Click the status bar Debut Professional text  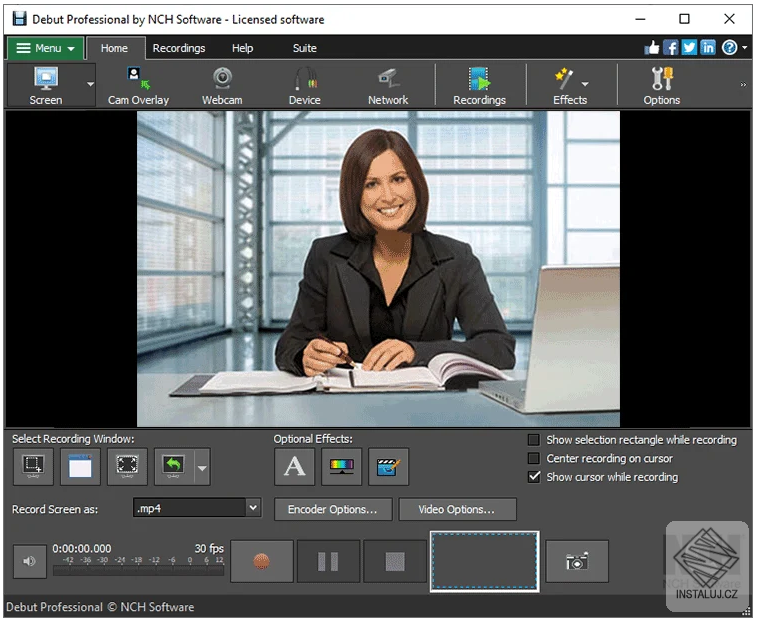[100, 607]
